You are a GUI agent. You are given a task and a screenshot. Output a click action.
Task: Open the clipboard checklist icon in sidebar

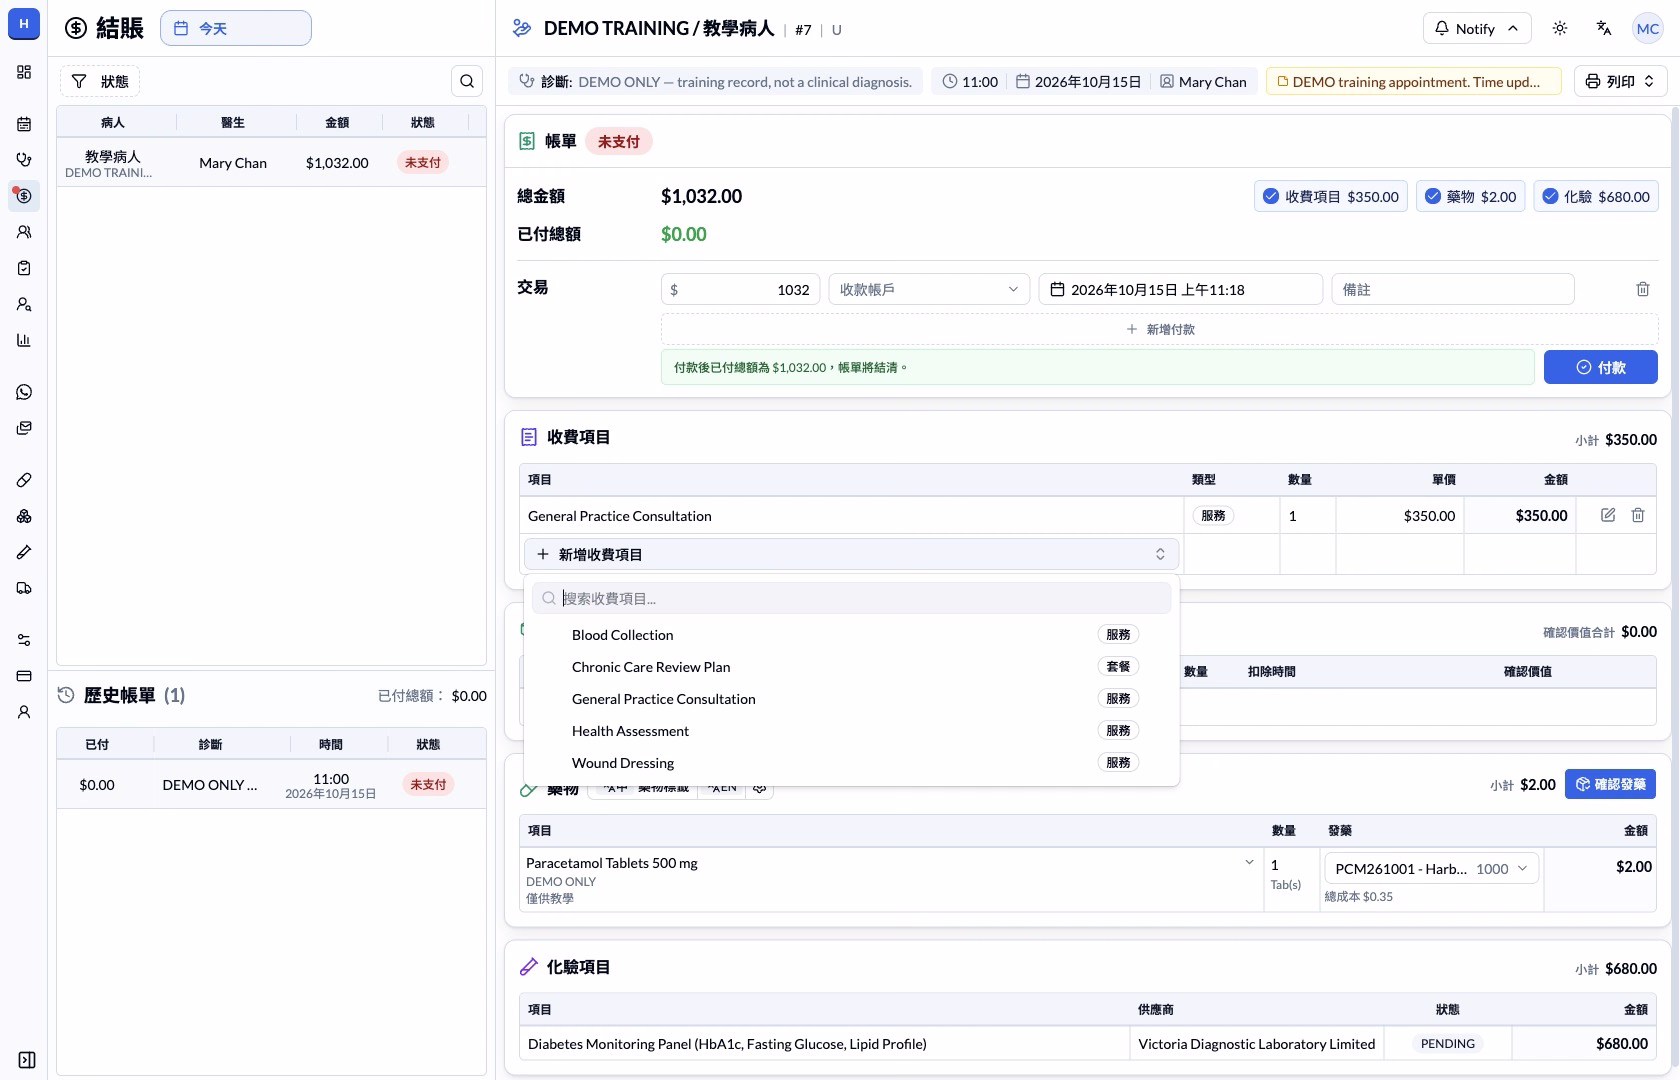(24, 268)
